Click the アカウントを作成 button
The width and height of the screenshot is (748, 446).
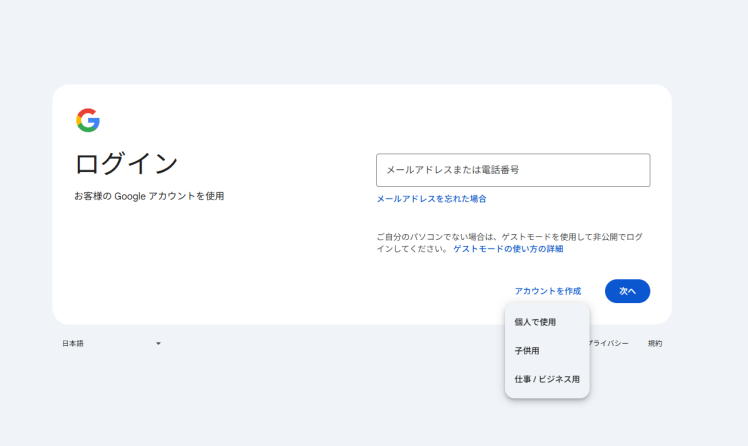pyautogui.click(x=548, y=291)
